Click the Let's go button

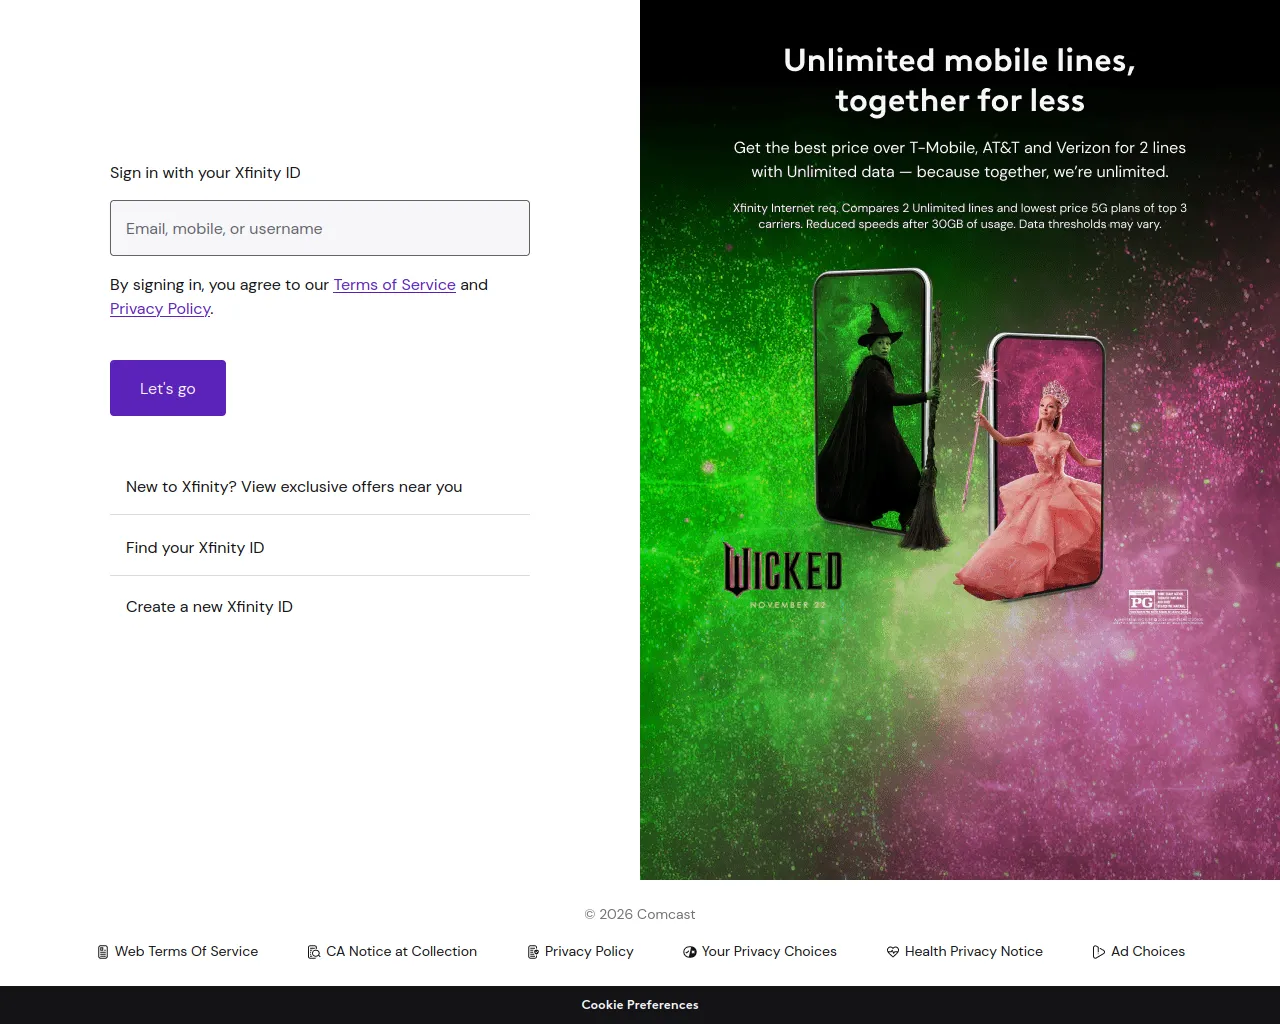(x=168, y=388)
